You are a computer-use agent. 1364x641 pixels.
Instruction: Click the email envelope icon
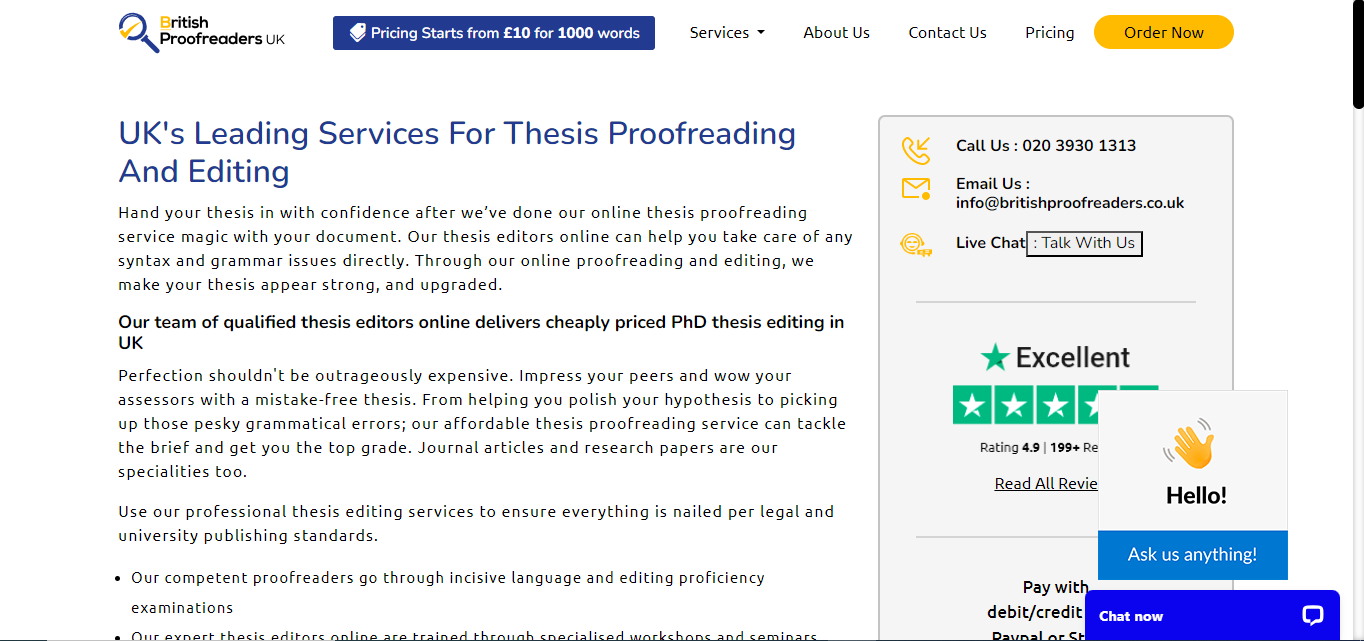(915, 188)
